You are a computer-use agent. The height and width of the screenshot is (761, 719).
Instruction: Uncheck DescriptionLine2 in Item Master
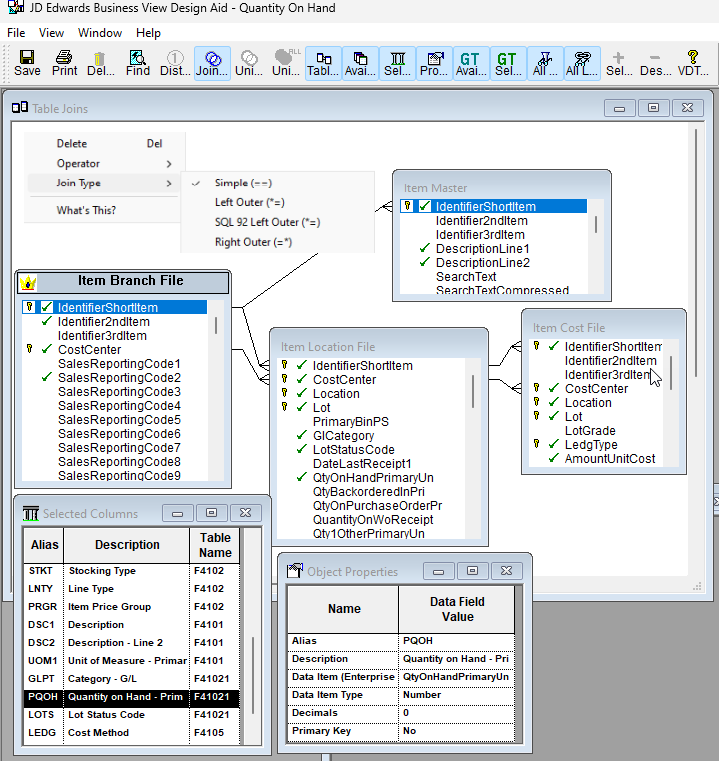point(425,262)
